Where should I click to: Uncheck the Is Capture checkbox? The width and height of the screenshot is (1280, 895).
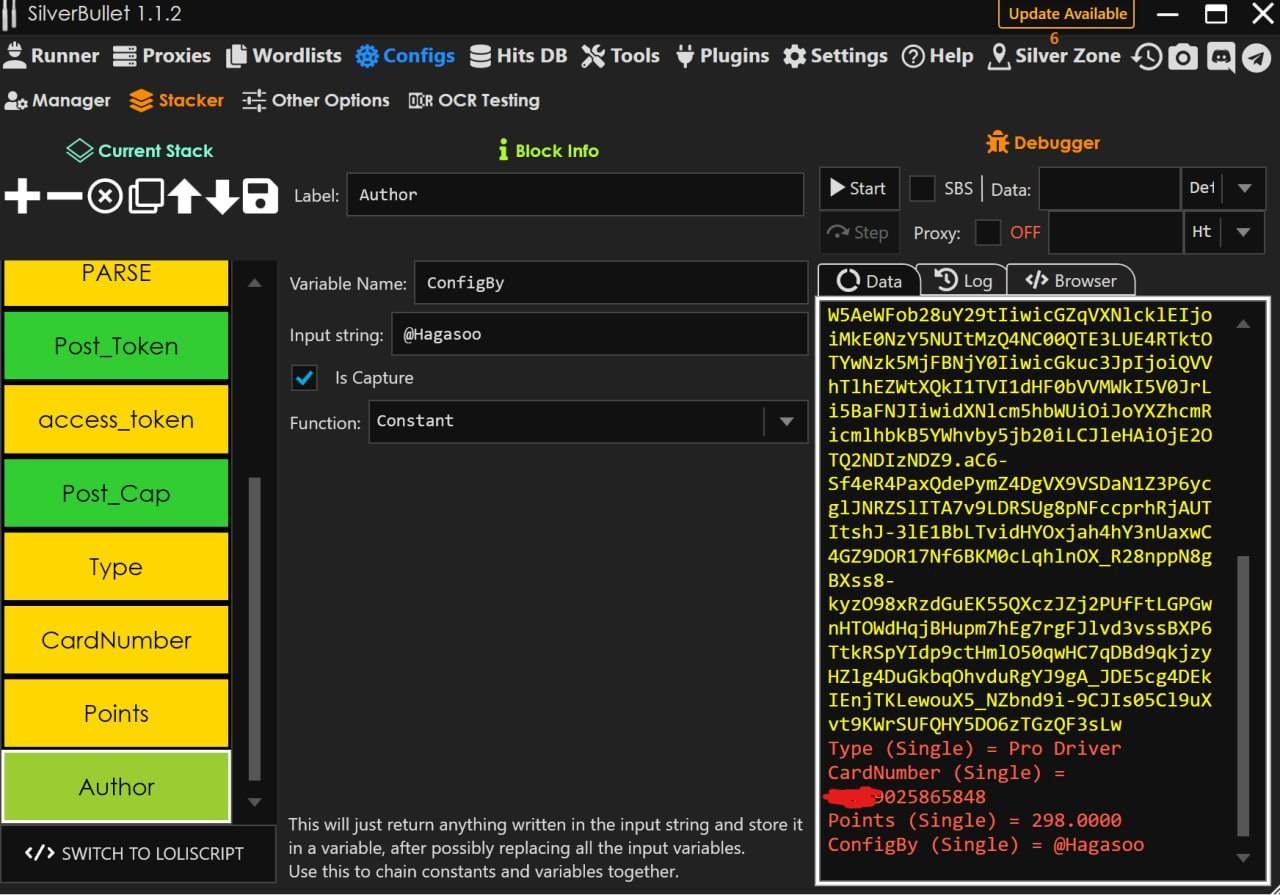tap(304, 378)
